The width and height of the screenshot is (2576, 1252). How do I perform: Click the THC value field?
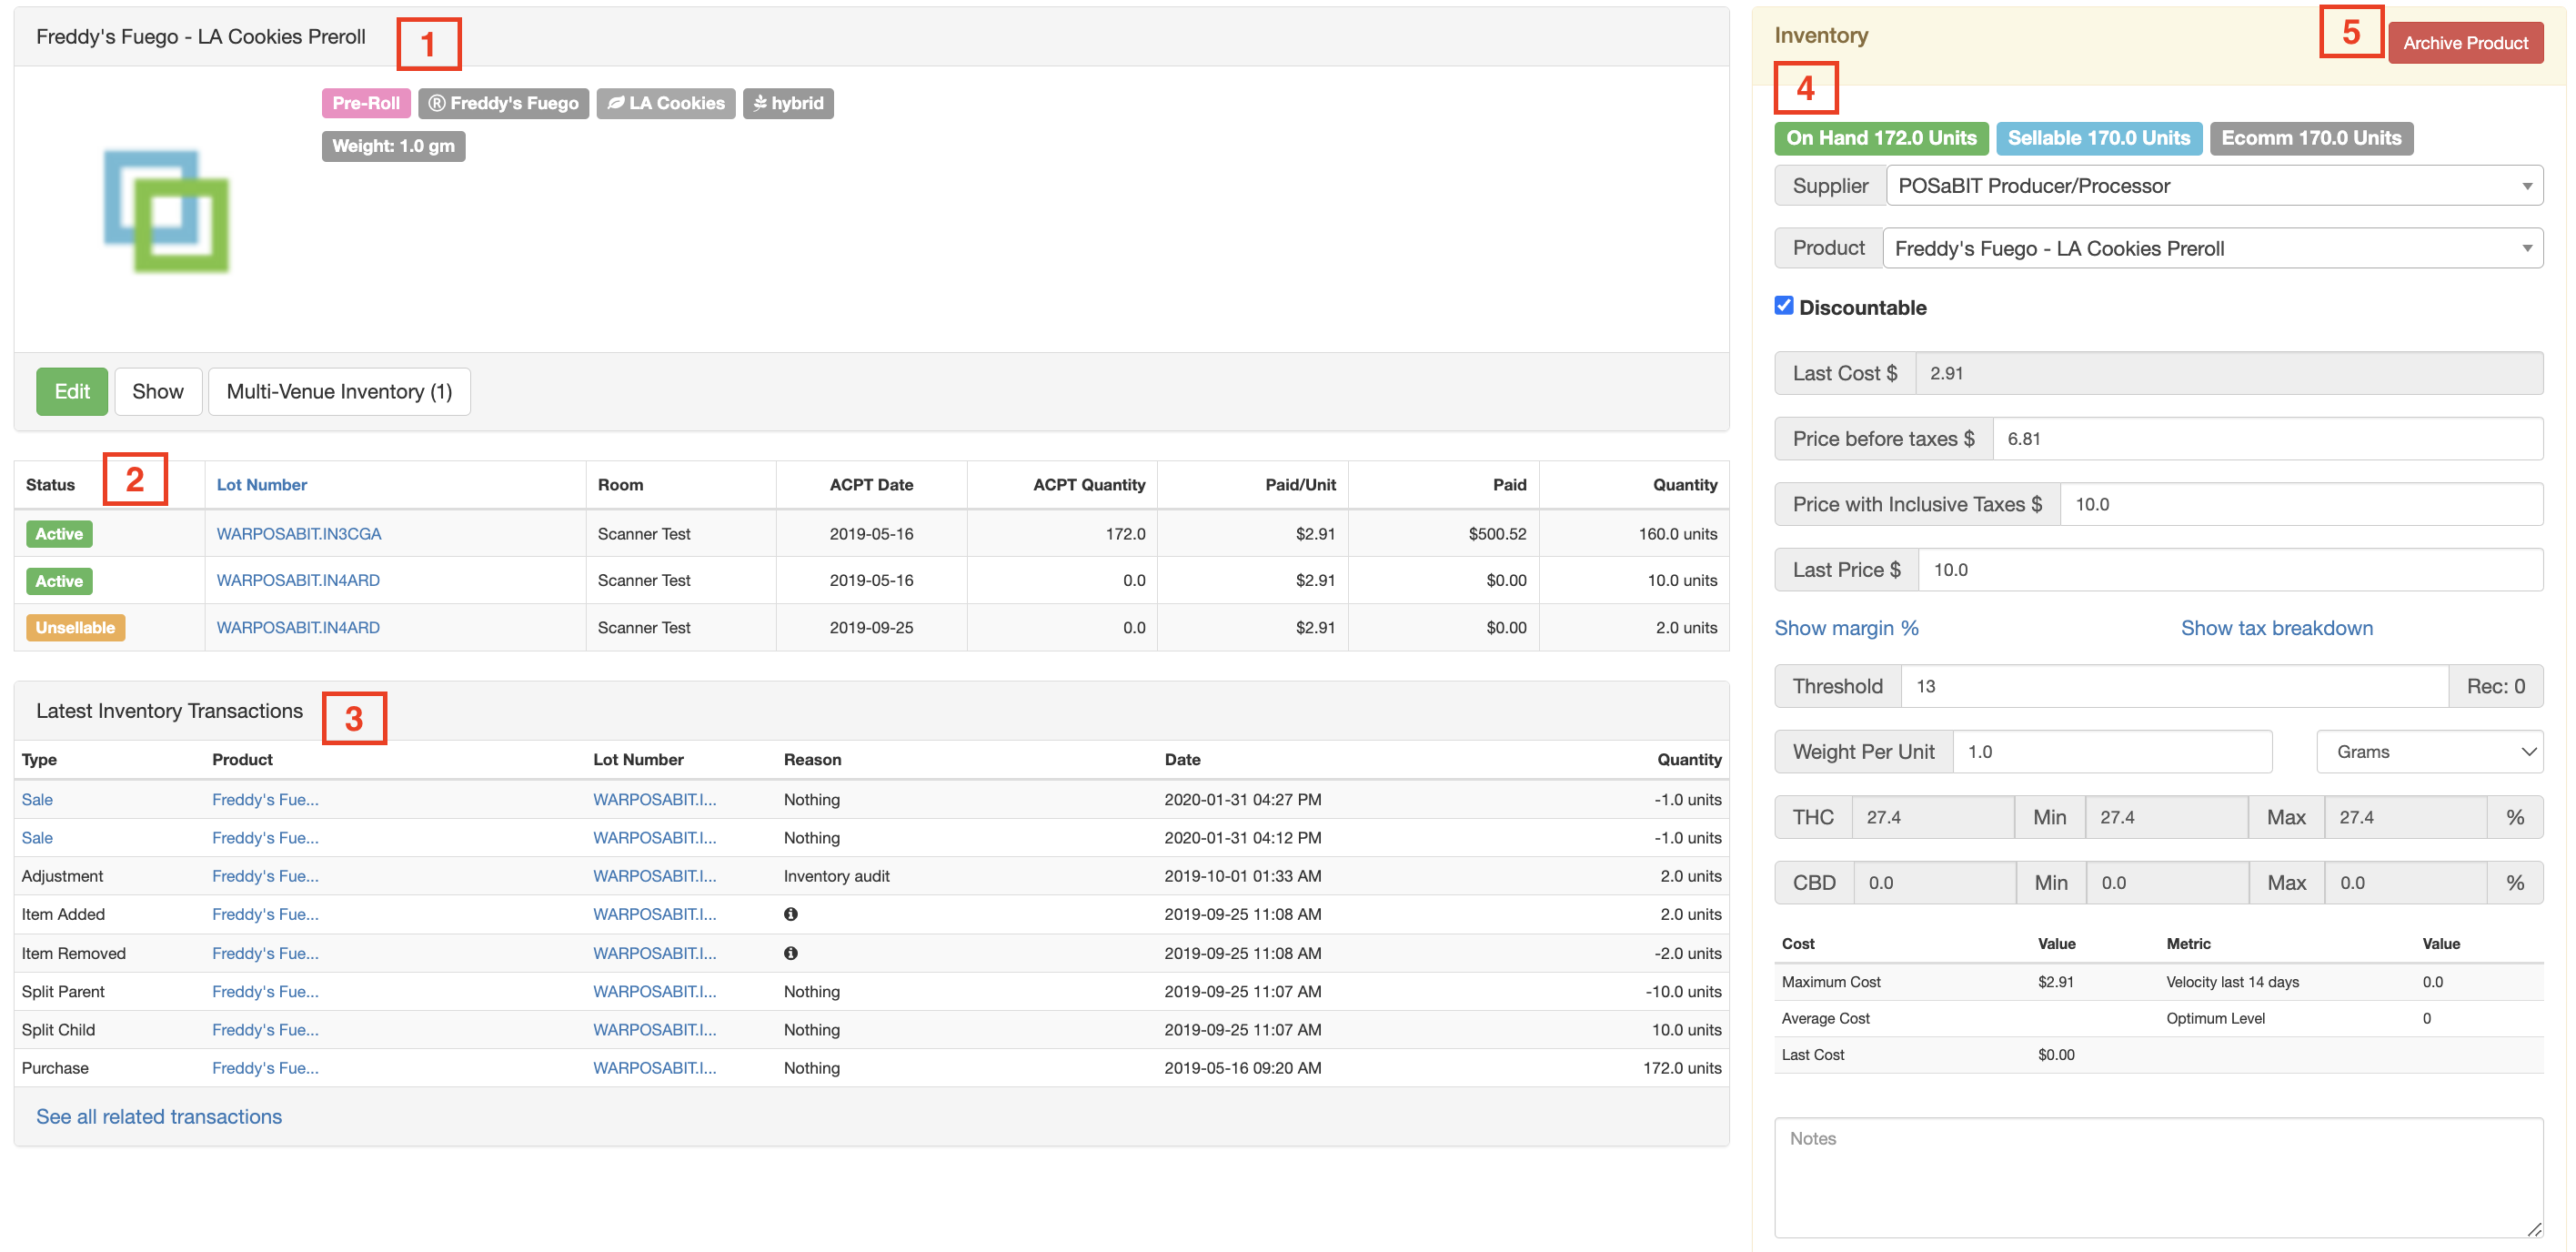[x=1932, y=817]
